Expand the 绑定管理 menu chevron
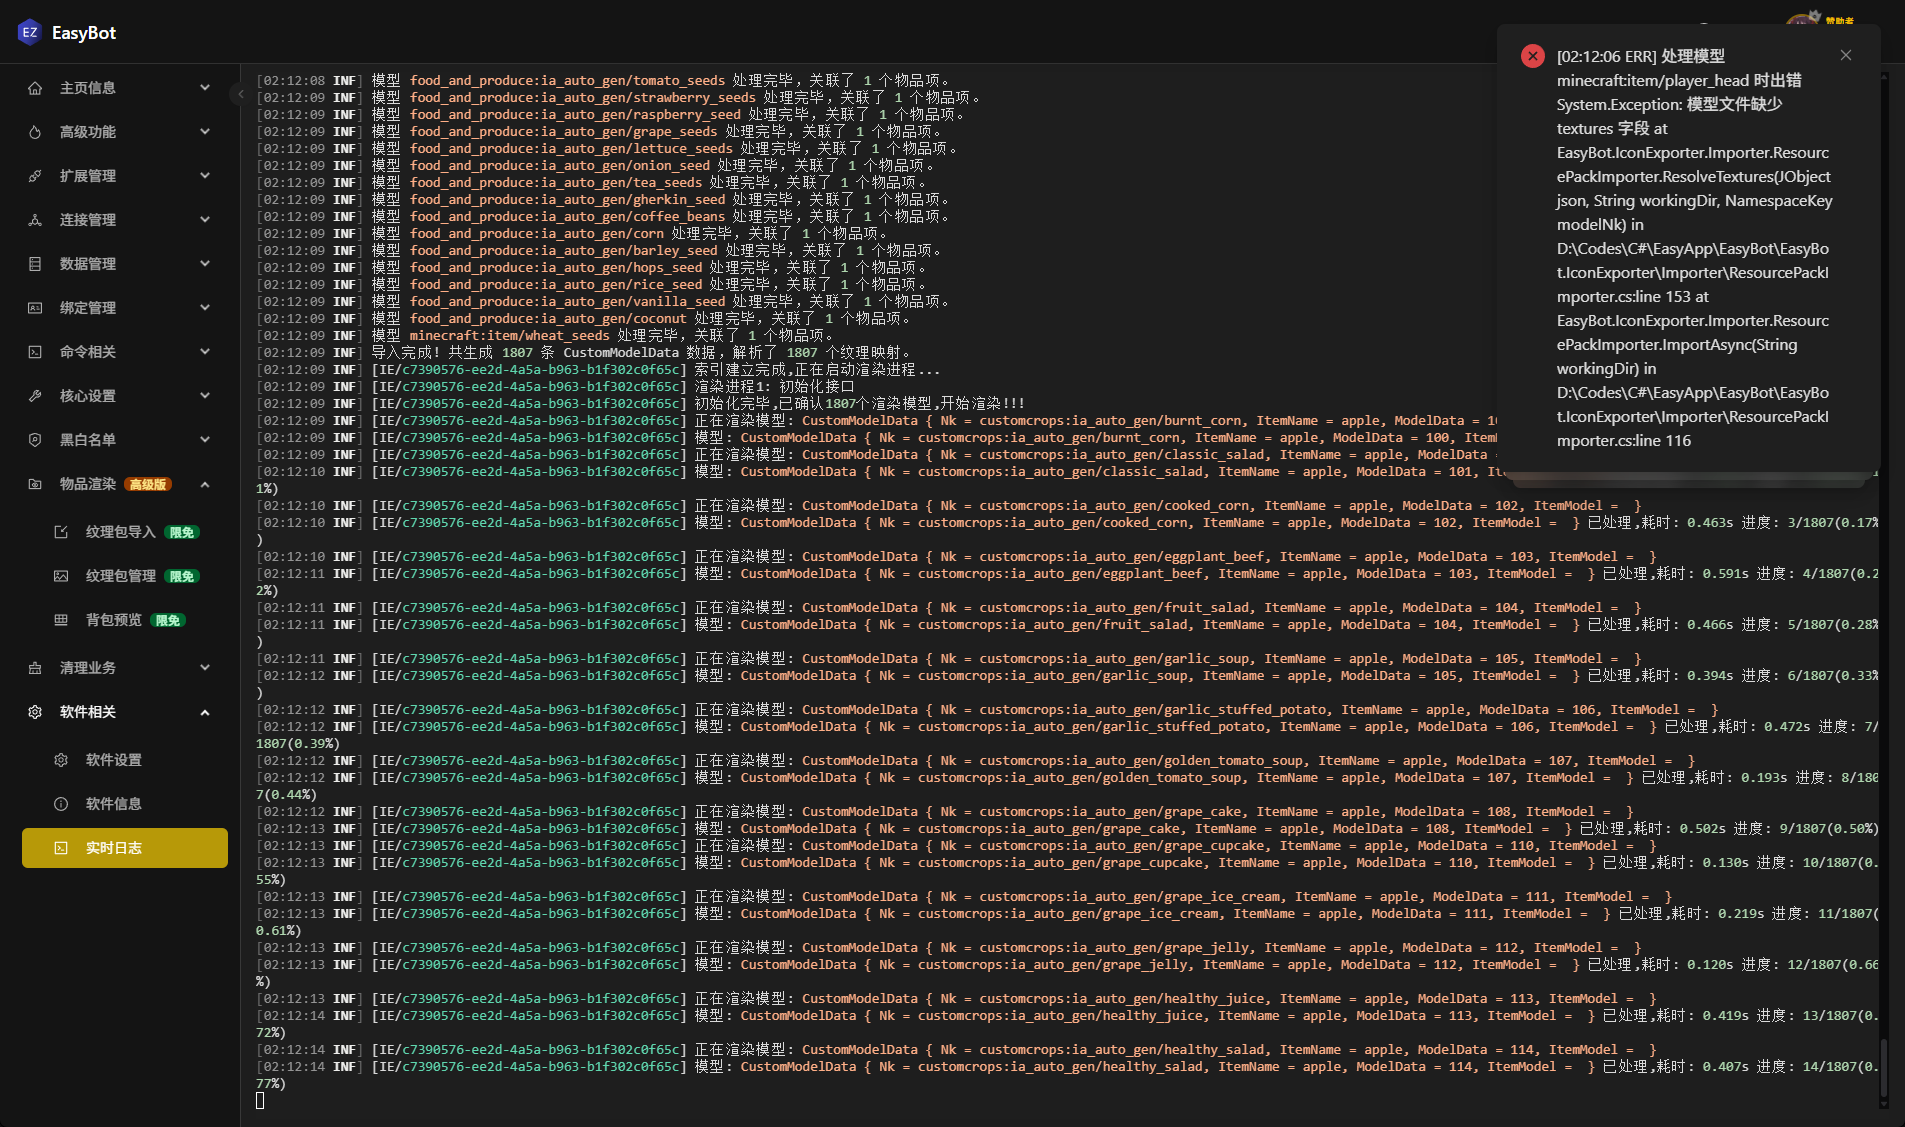 (x=205, y=308)
